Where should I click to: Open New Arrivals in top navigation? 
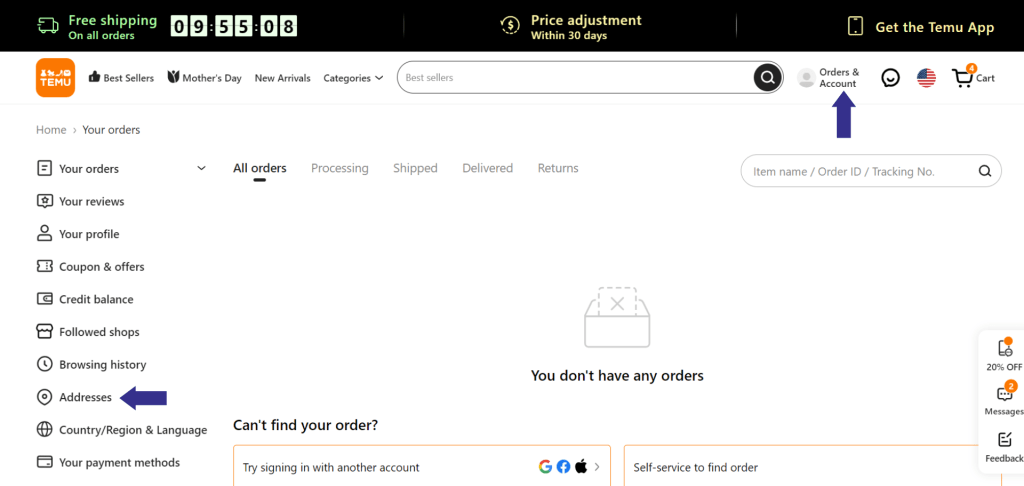point(283,78)
